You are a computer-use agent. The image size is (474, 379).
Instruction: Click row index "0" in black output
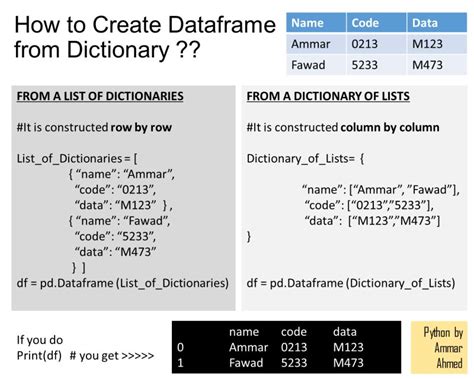click(180, 347)
